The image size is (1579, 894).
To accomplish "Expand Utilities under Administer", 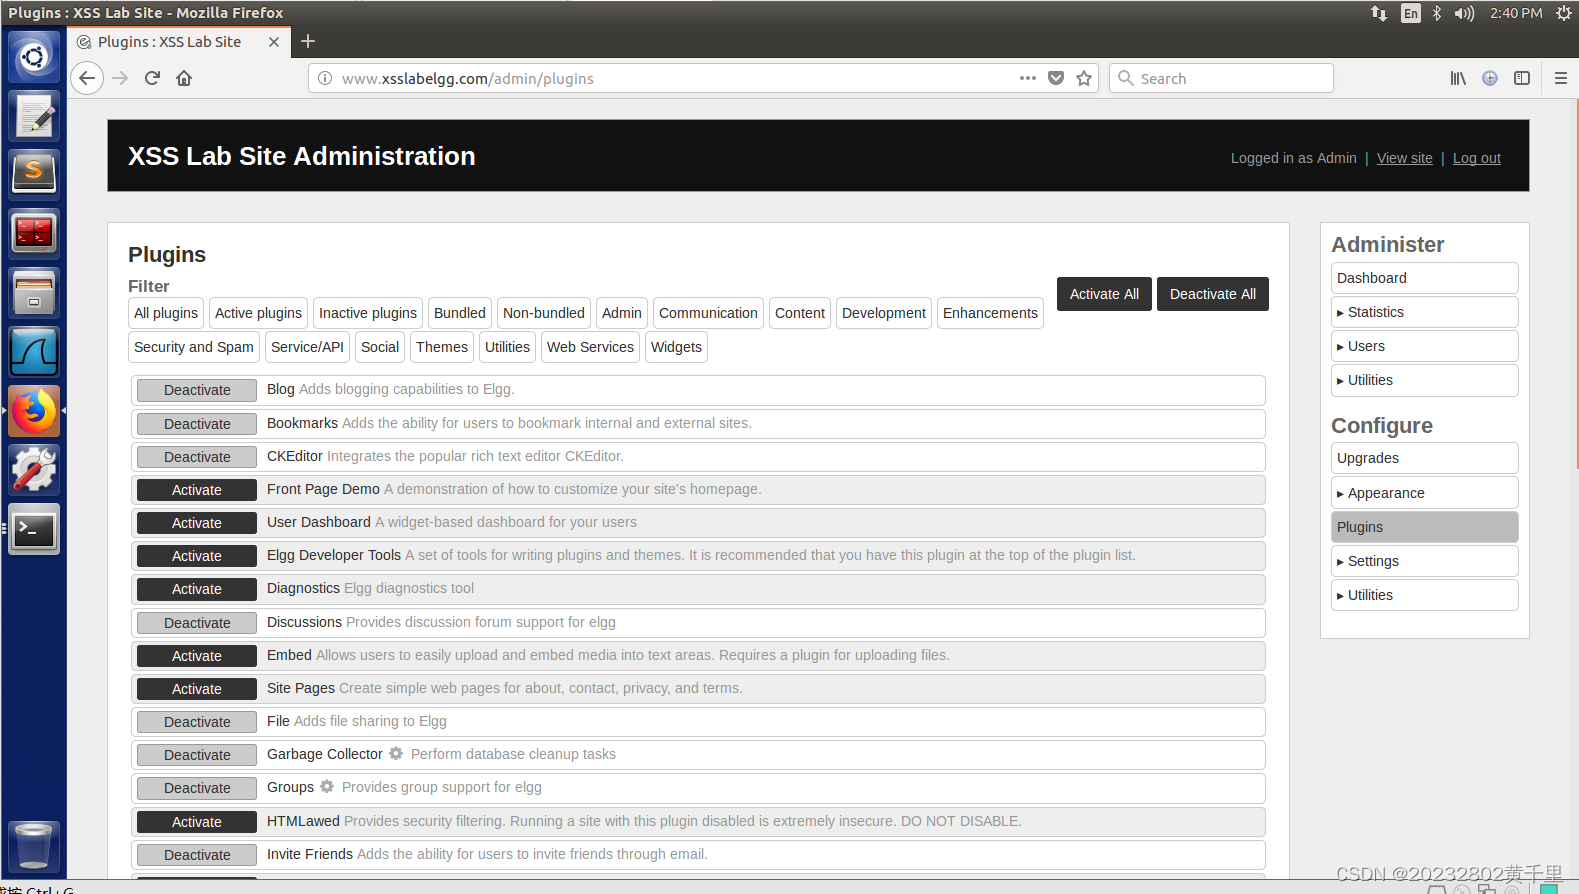I will point(1424,380).
